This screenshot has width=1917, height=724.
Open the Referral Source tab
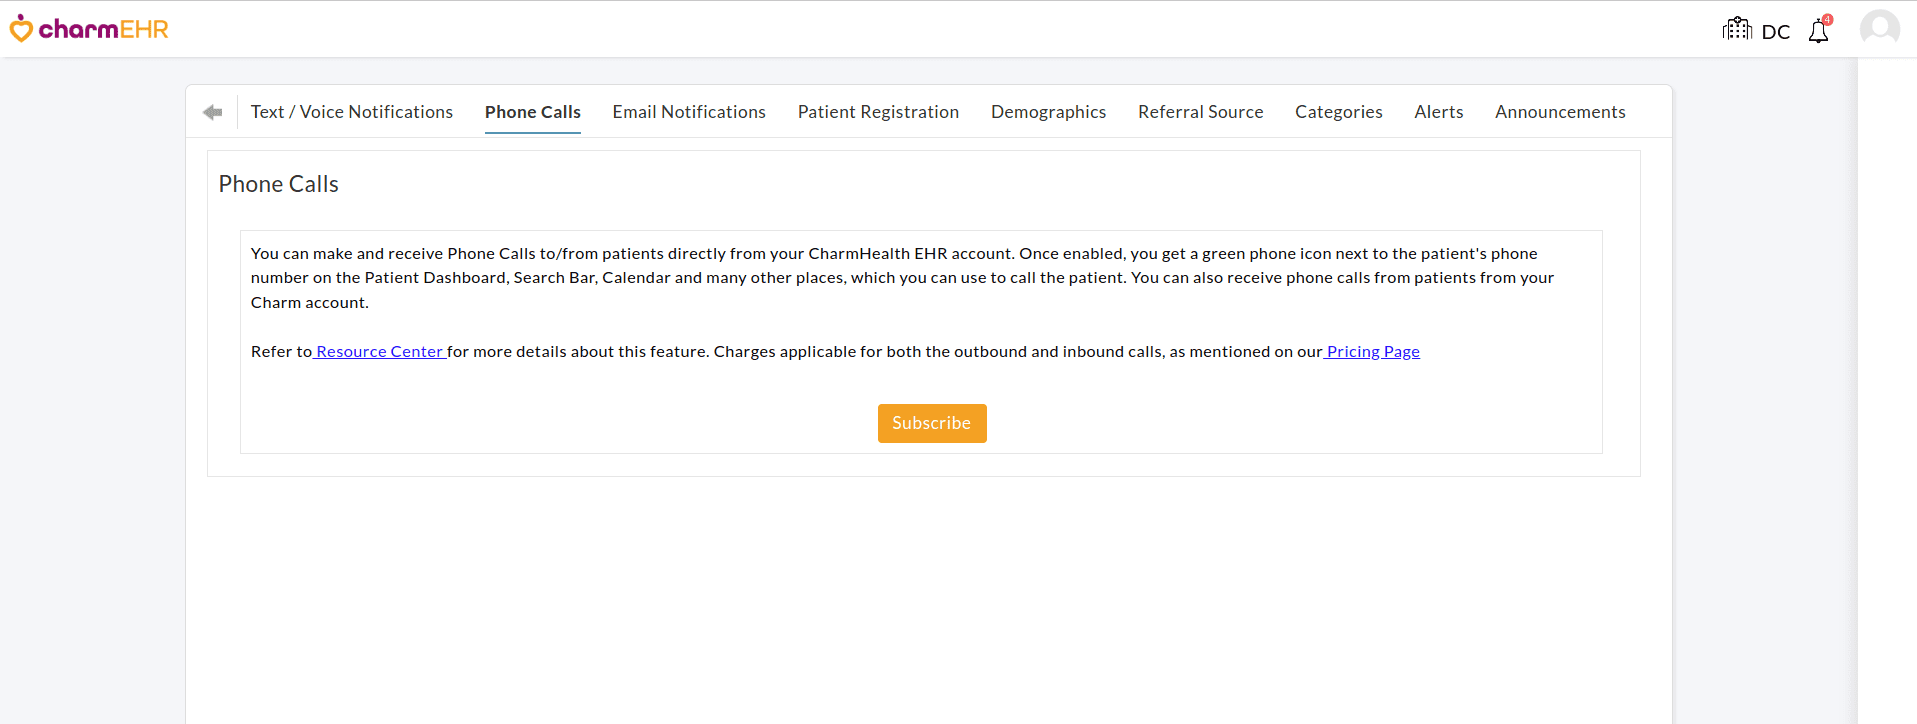pos(1200,112)
